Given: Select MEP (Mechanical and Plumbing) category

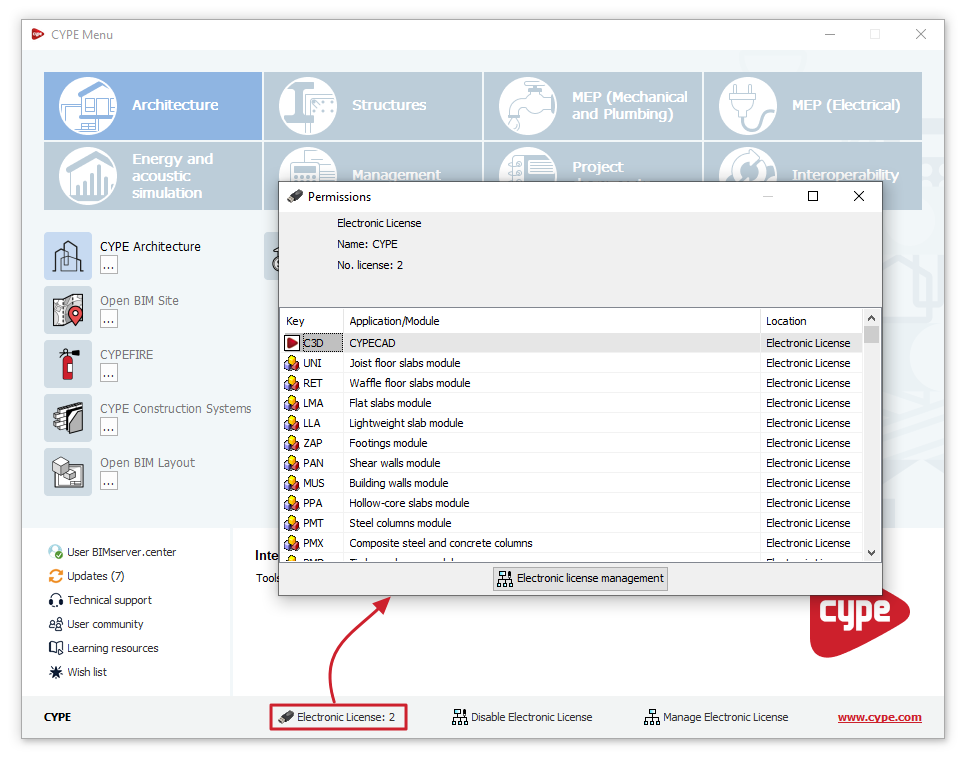Looking at the screenshot, I should coord(593,106).
